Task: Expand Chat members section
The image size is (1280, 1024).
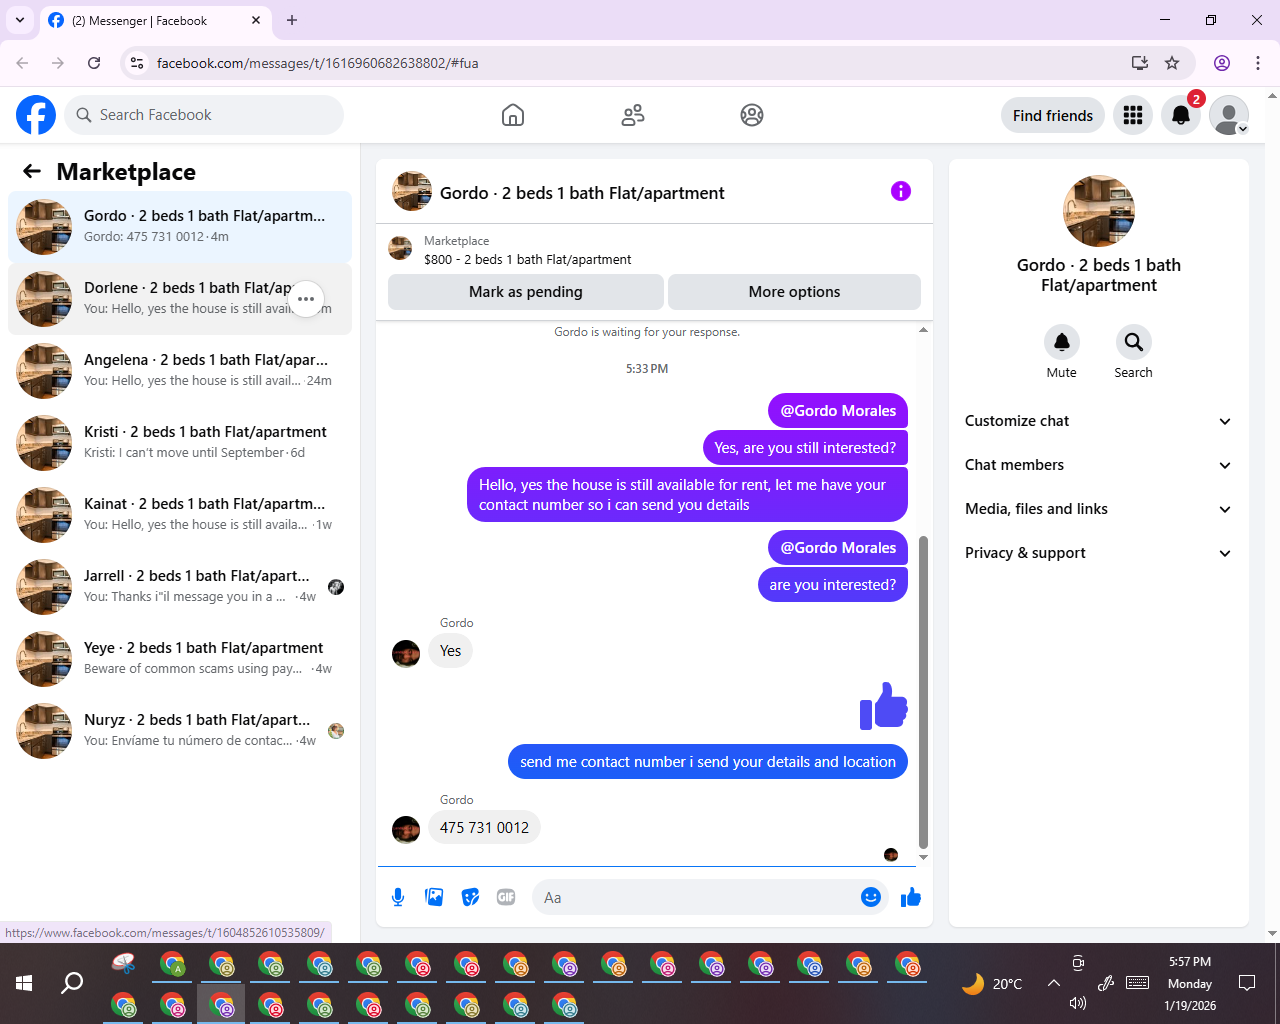Action: tap(1098, 465)
